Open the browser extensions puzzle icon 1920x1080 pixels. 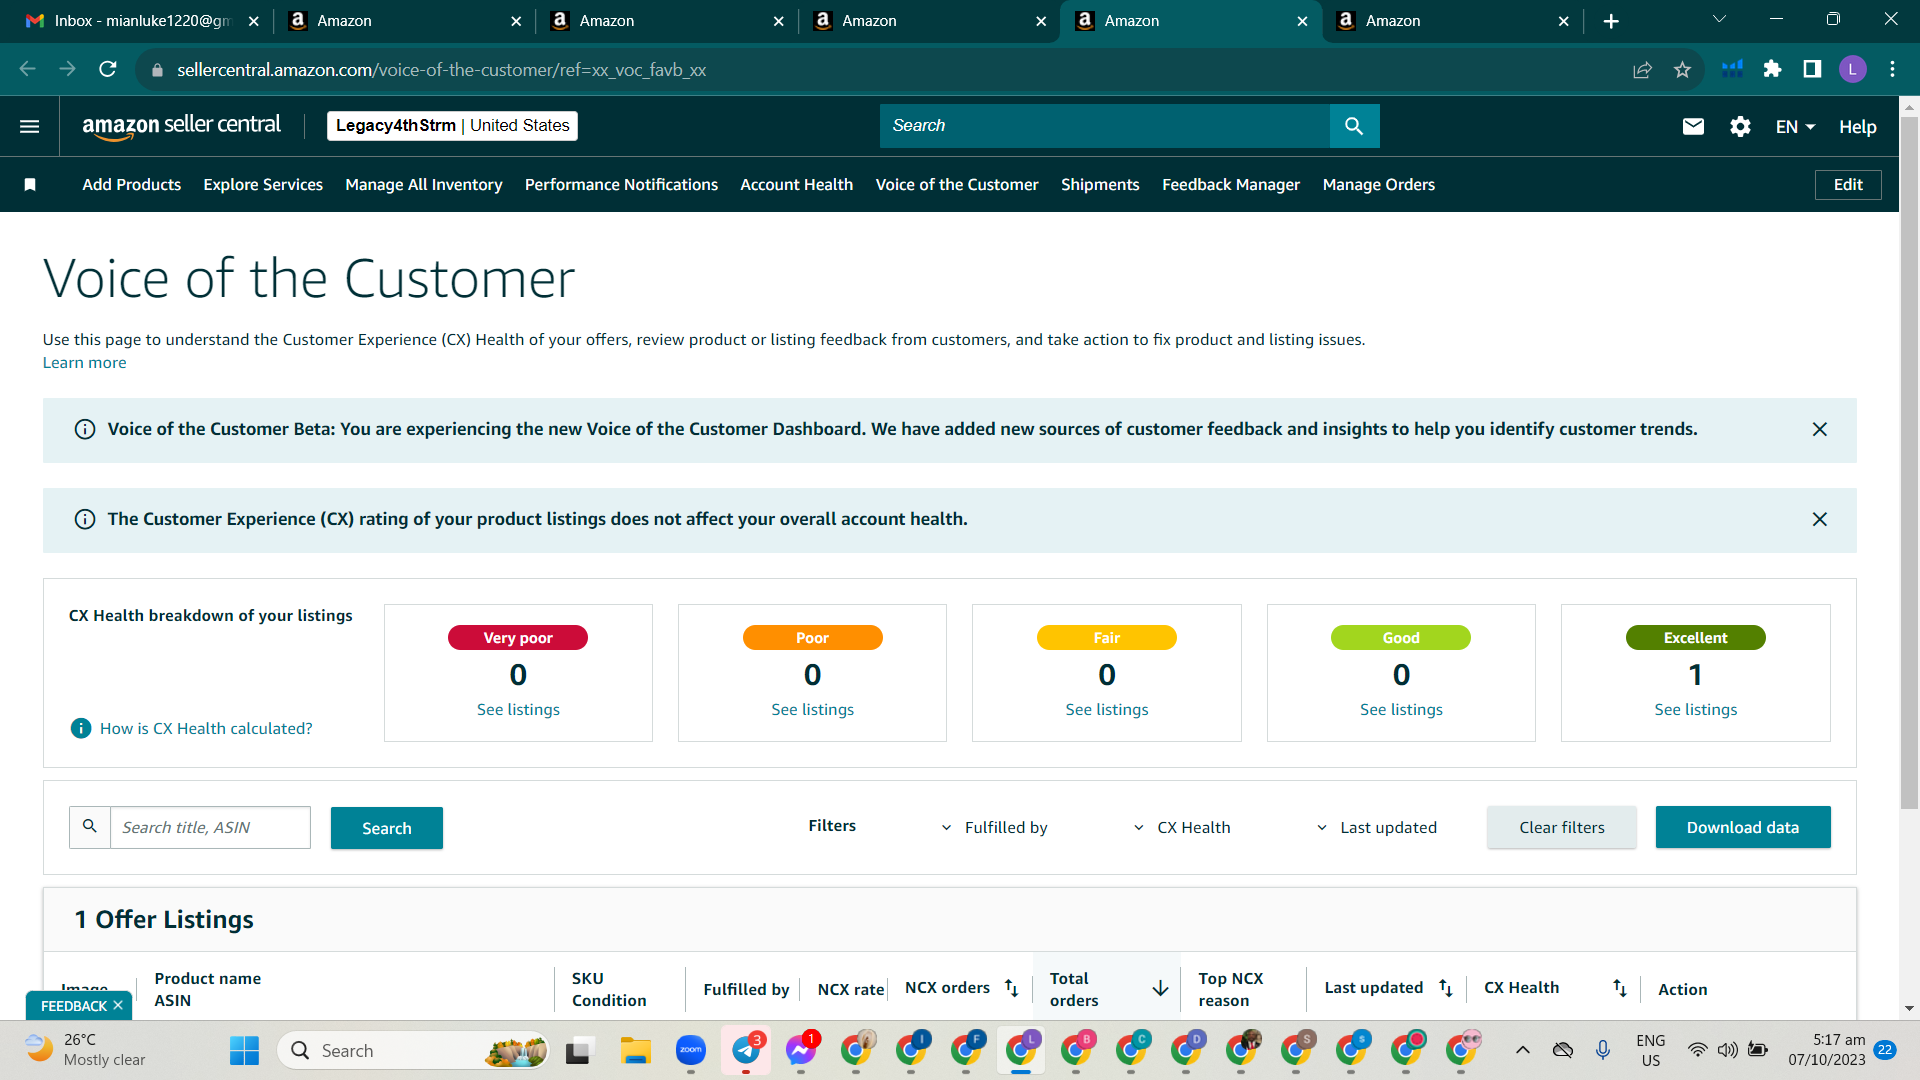[x=1772, y=69]
